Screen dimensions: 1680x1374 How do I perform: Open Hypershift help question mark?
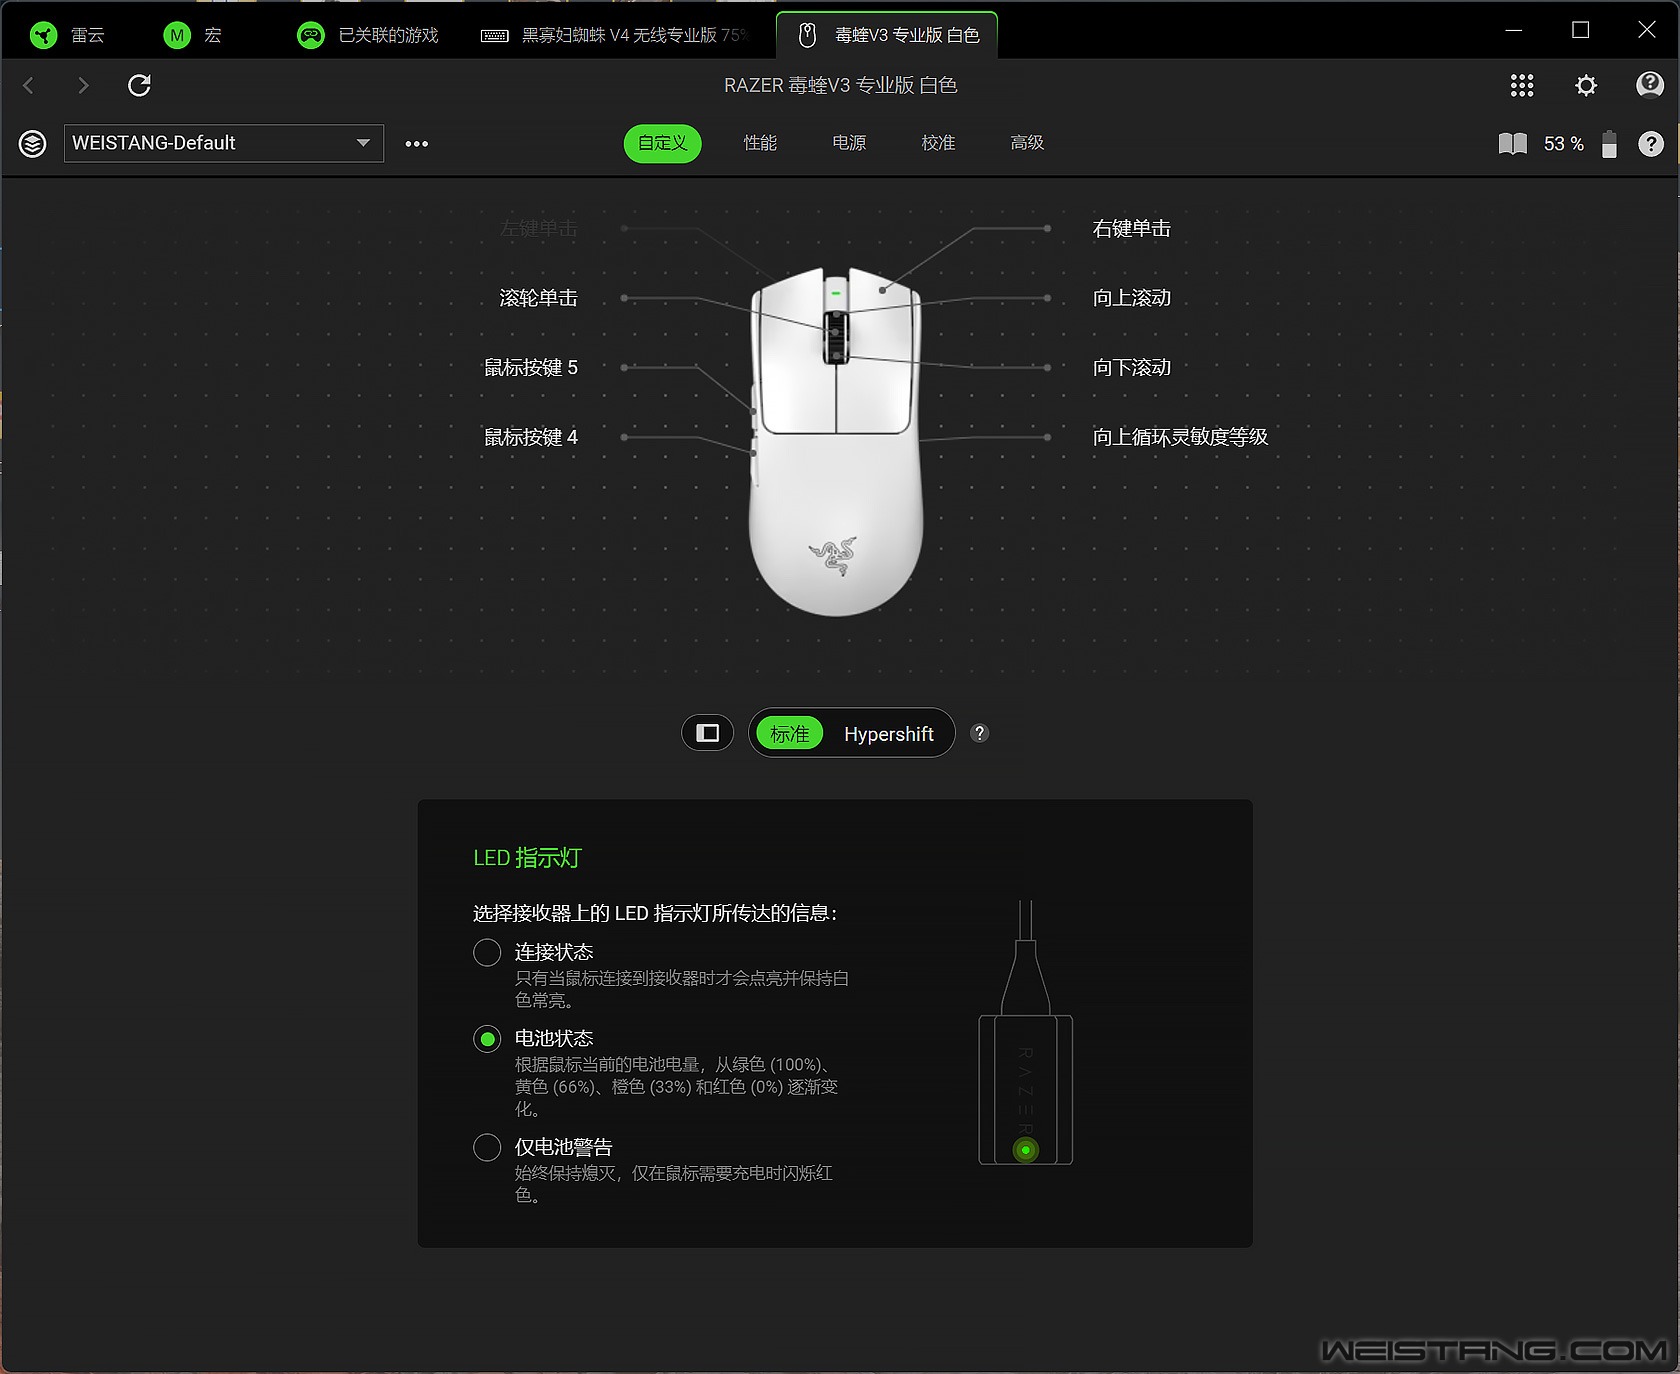(980, 733)
